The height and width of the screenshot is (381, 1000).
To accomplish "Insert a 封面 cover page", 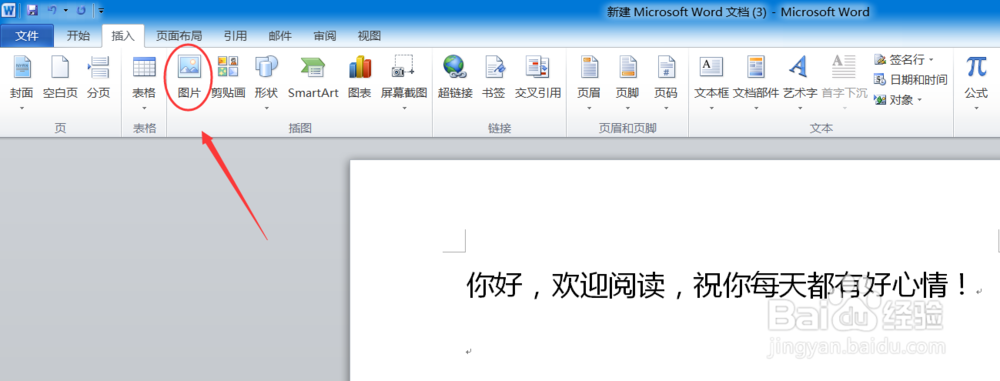I will (21, 82).
